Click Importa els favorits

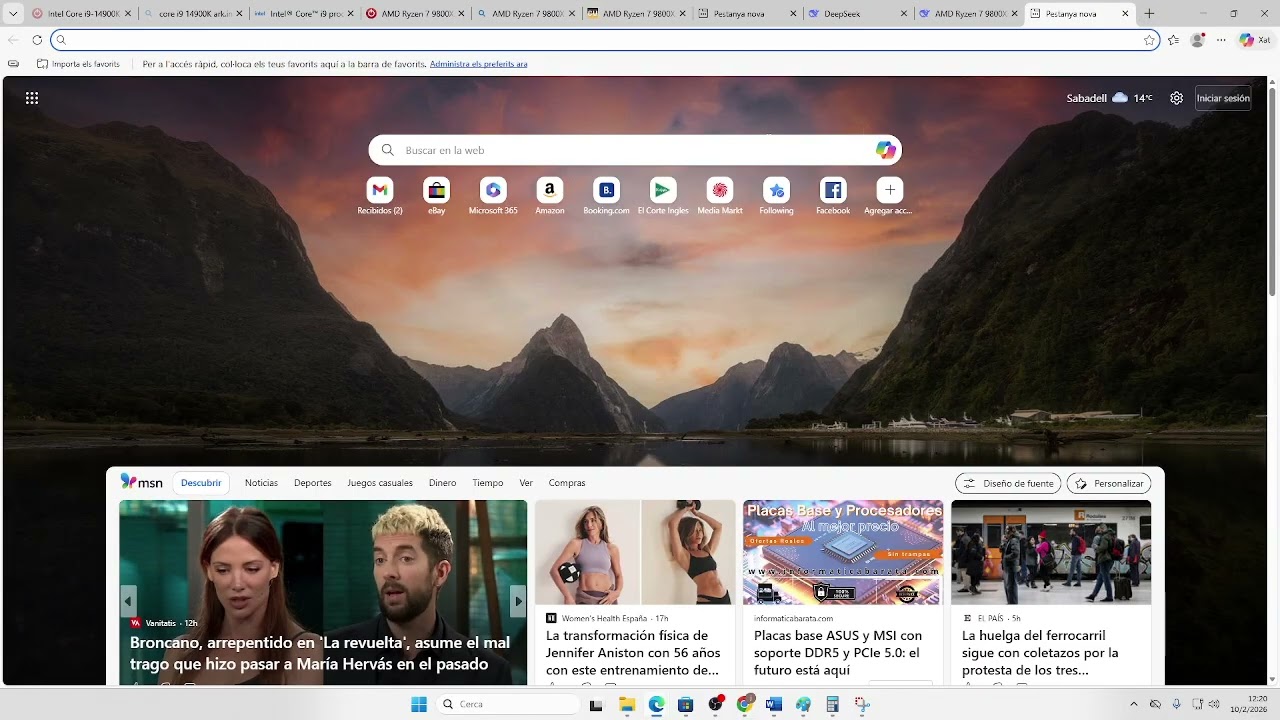click(78, 64)
